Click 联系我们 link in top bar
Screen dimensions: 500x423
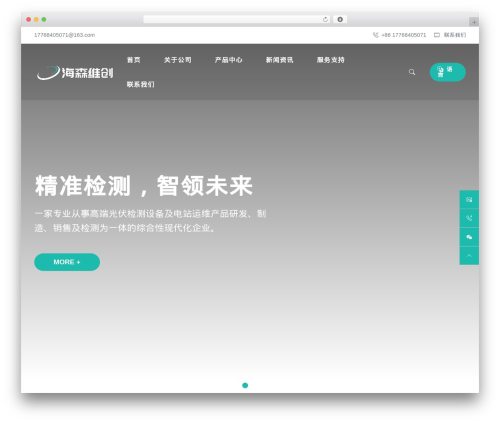pyautogui.click(x=455, y=35)
